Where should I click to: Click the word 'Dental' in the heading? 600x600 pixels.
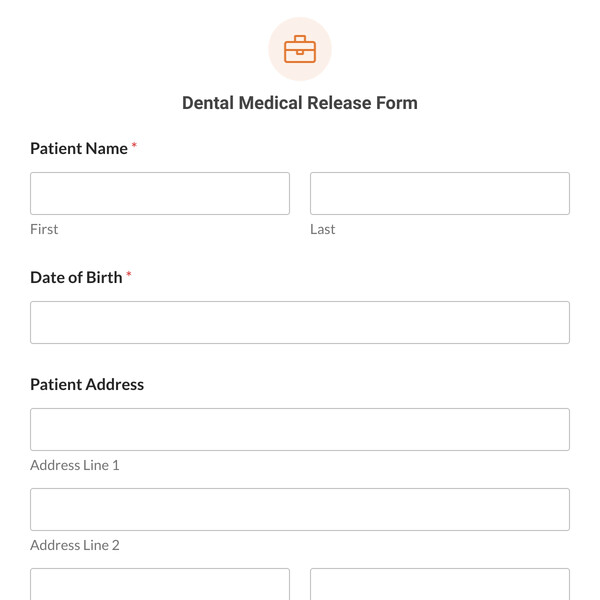click(x=208, y=103)
